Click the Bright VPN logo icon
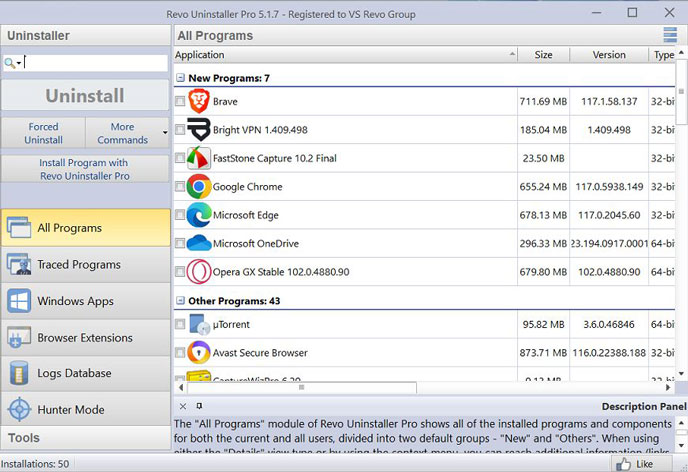Viewport: 688px width, 472px height. click(x=199, y=129)
